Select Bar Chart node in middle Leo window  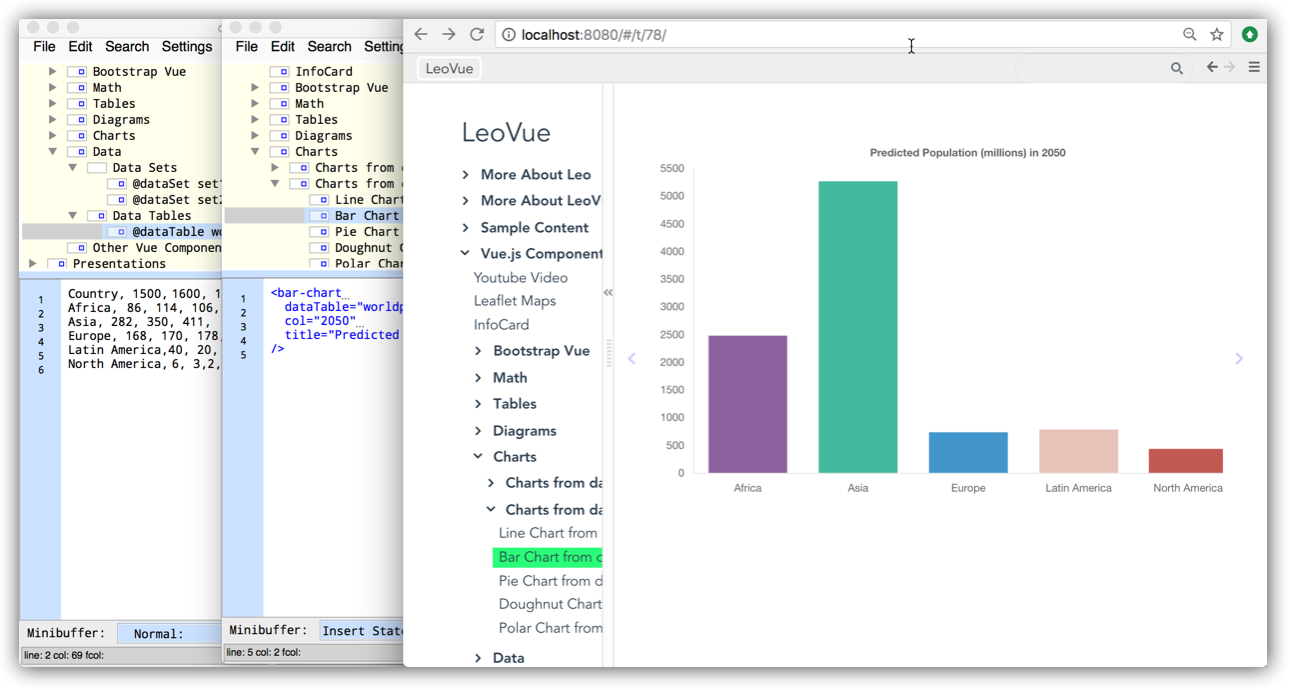pyautogui.click(x=367, y=216)
